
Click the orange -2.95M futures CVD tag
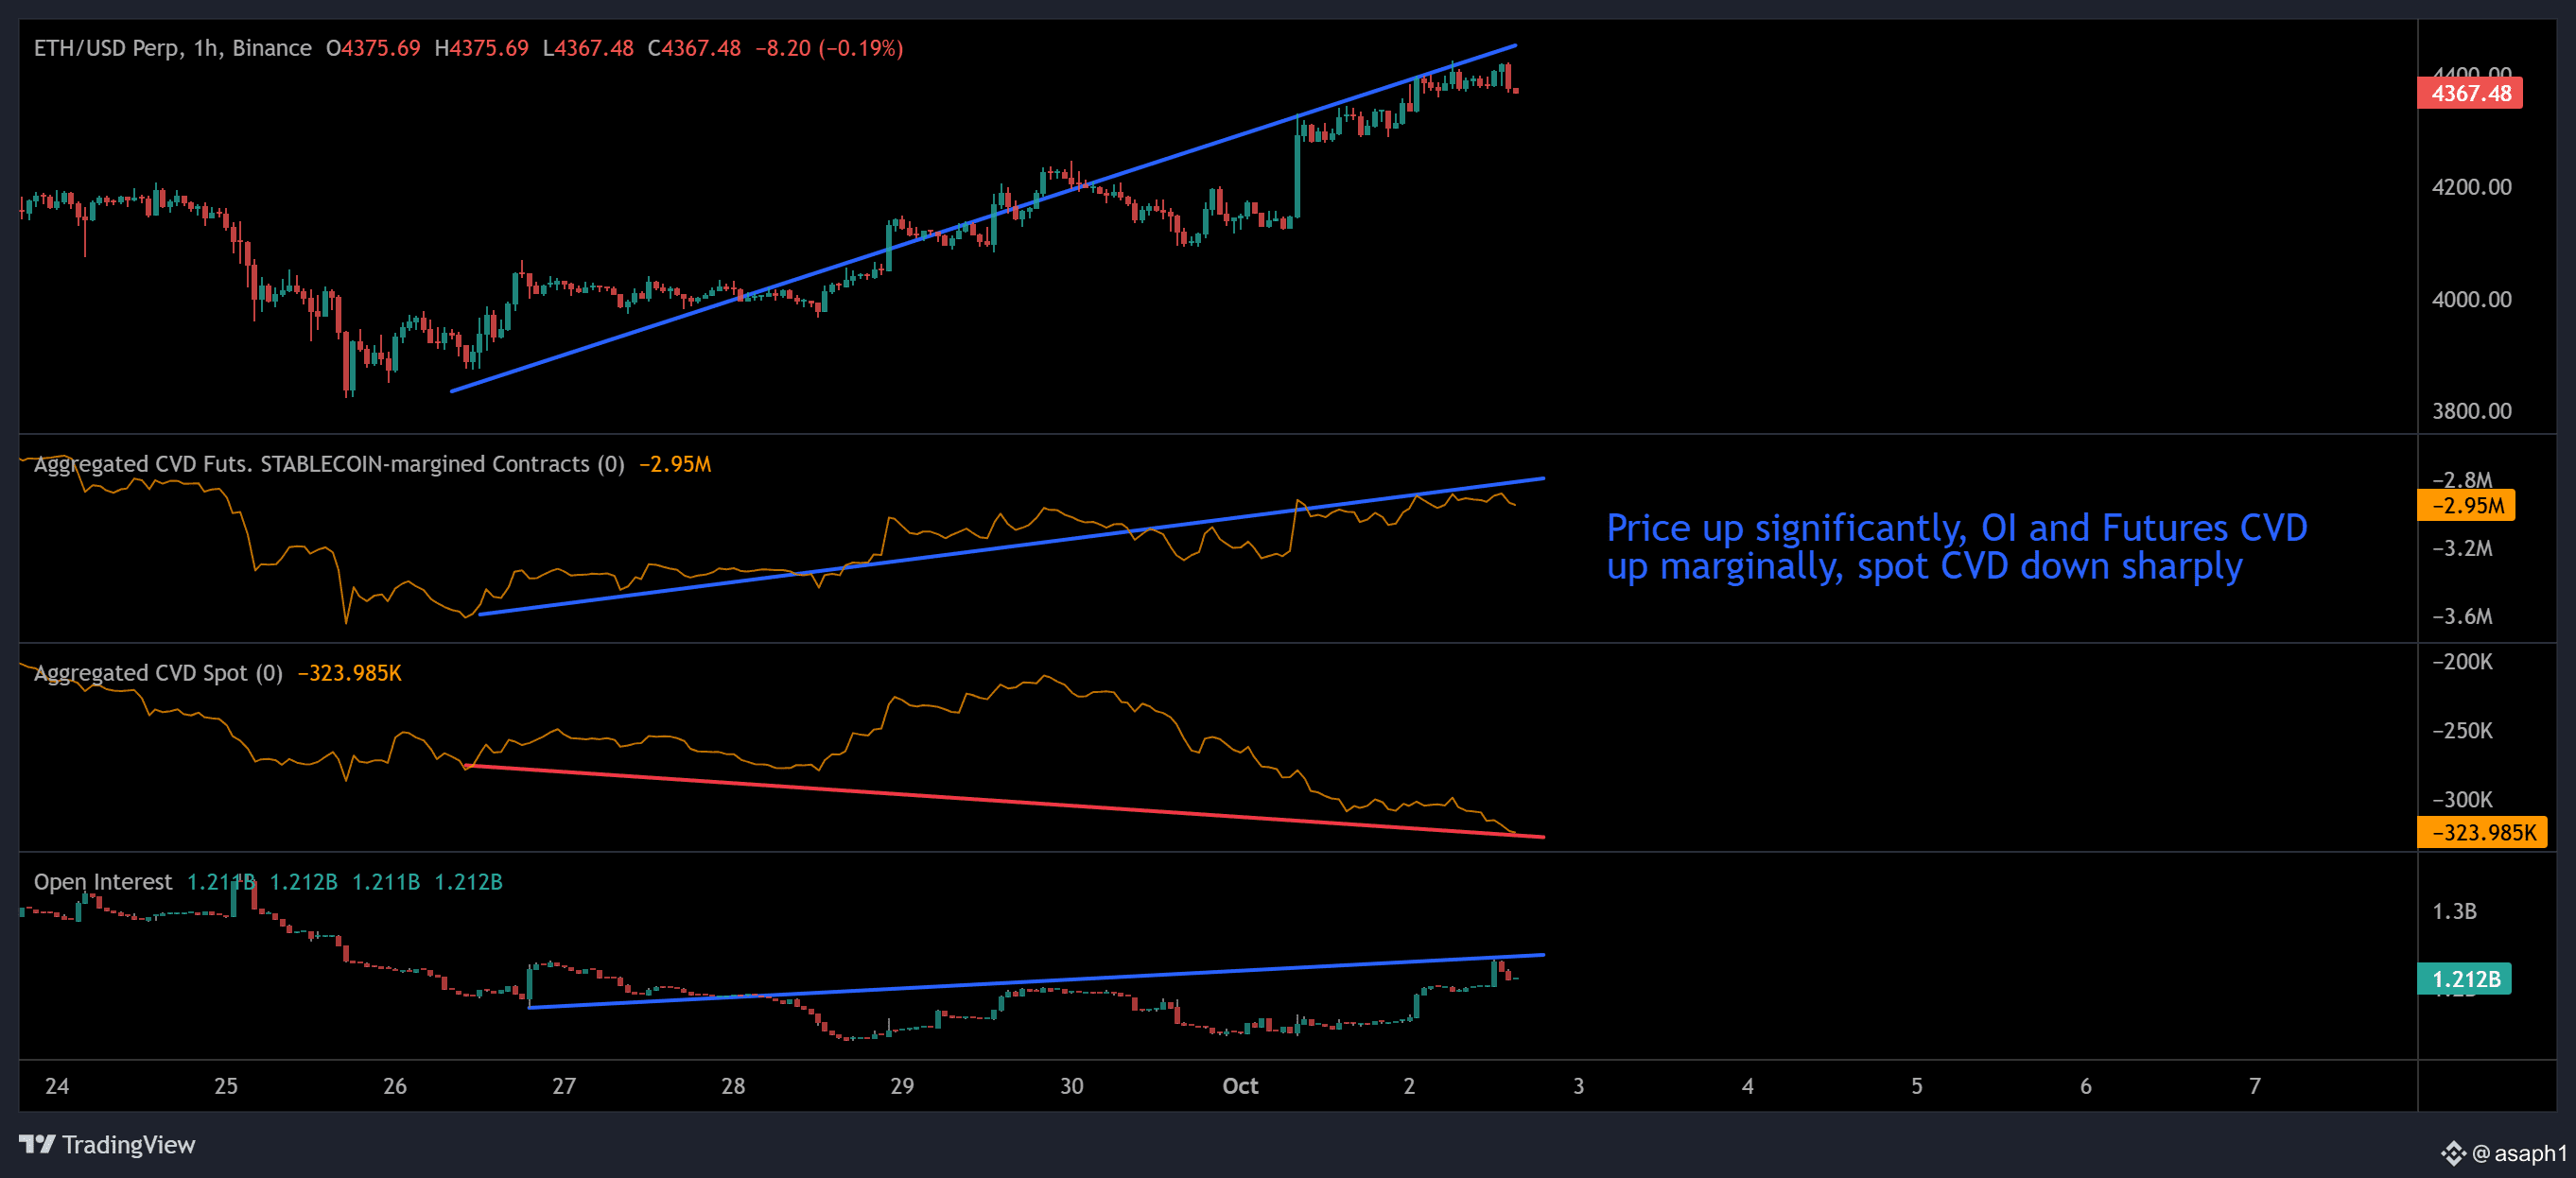point(2466,506)
